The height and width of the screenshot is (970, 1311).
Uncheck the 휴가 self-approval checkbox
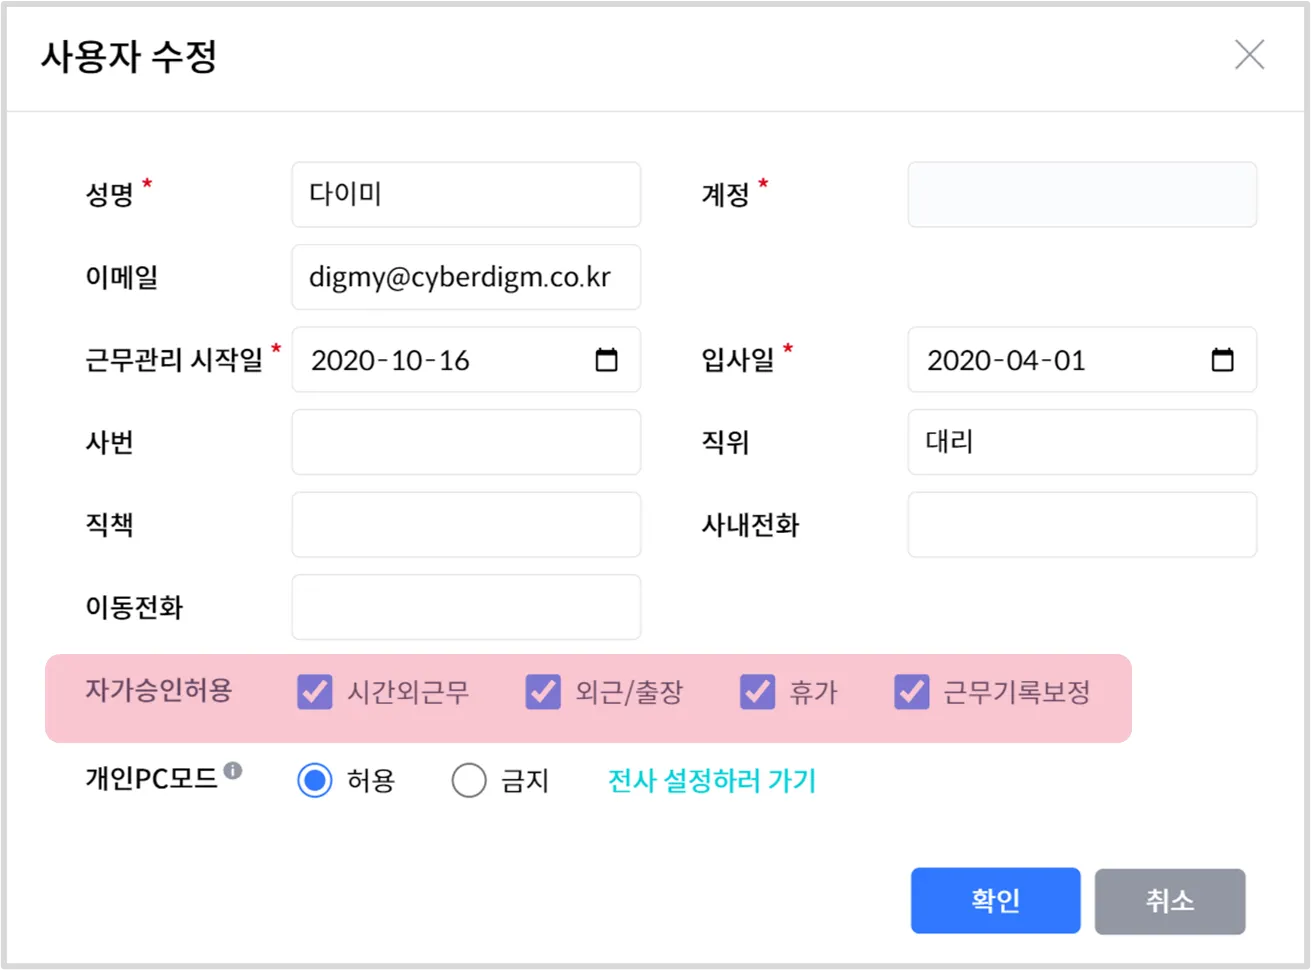(757, 692)
